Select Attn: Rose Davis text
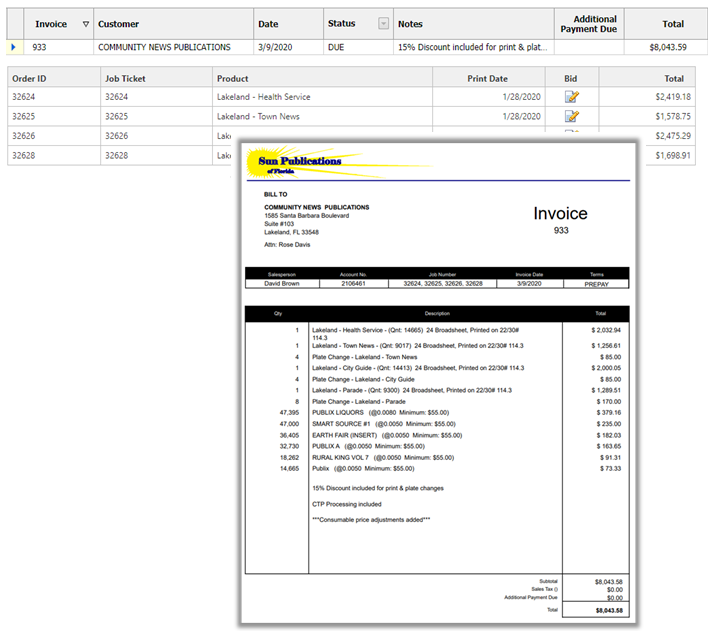Screen dimensions: 713x636 coord(287,245)
